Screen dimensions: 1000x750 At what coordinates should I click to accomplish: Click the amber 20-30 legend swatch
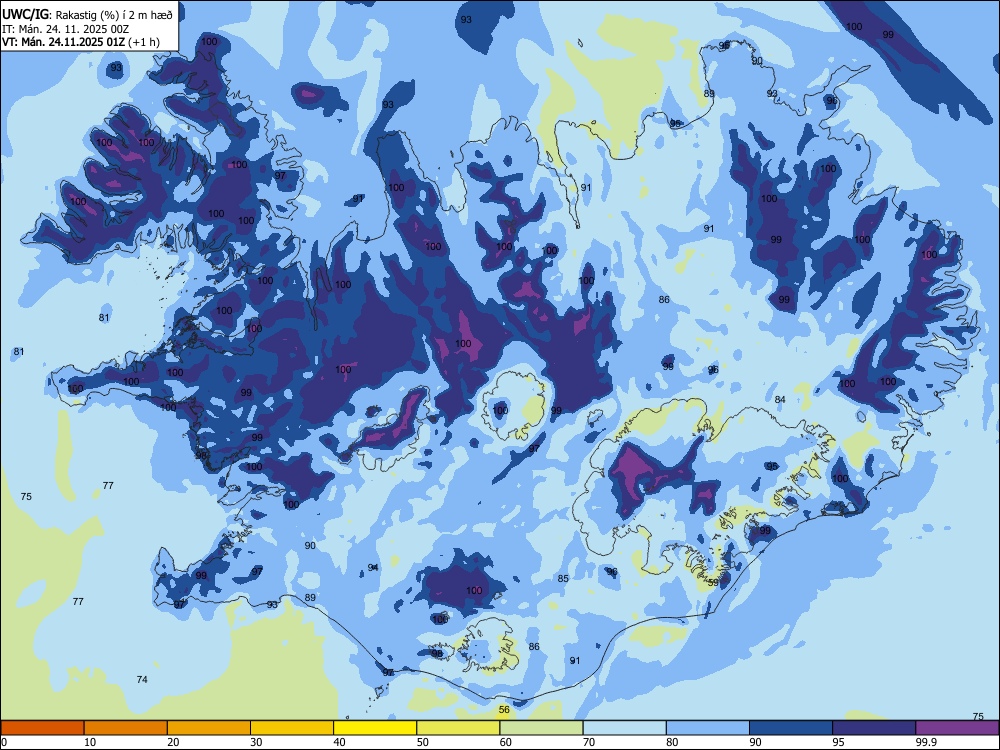[209, 728]
